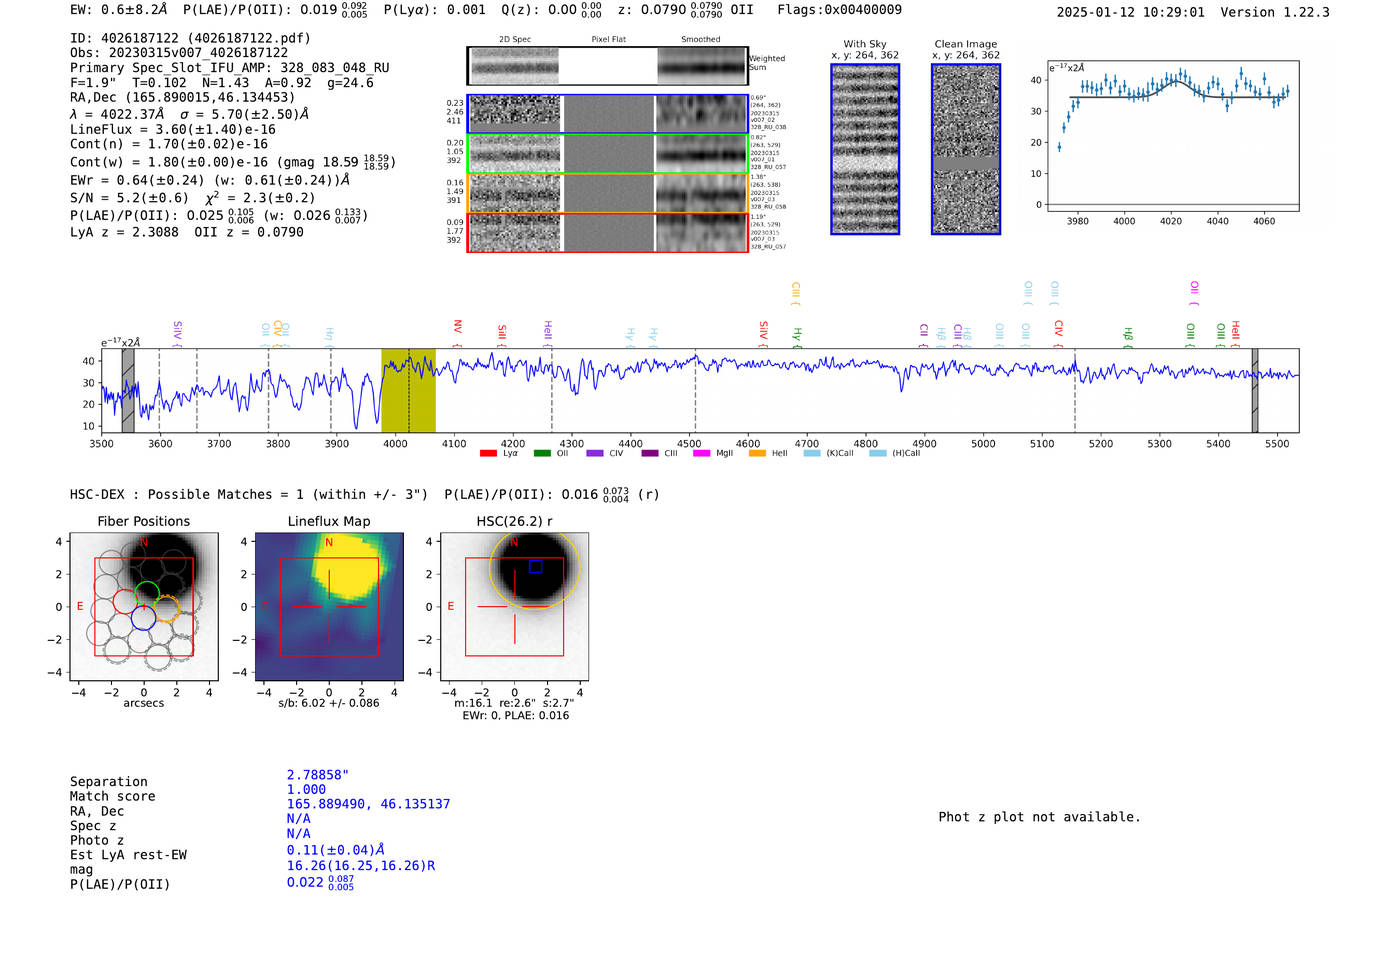Select the red-bordered 2D spectrum row
The height and width of the screenshot is (953, 1400).
click(607, 233)
